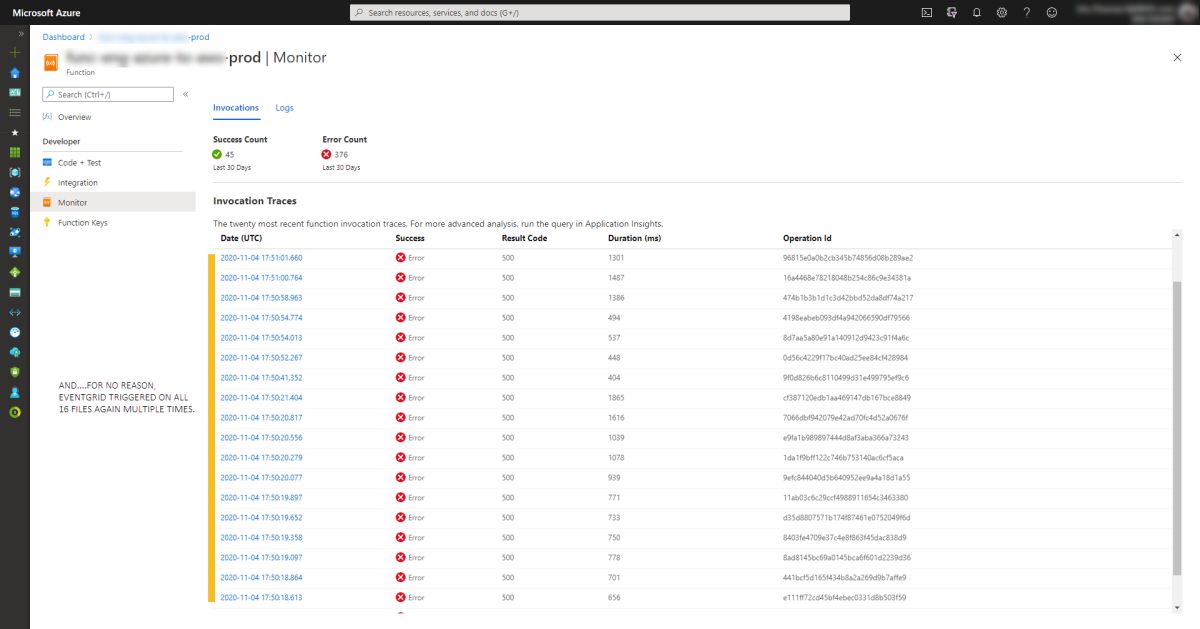
Task: Click the Operation Id column header
Action: tap(807, 238)
